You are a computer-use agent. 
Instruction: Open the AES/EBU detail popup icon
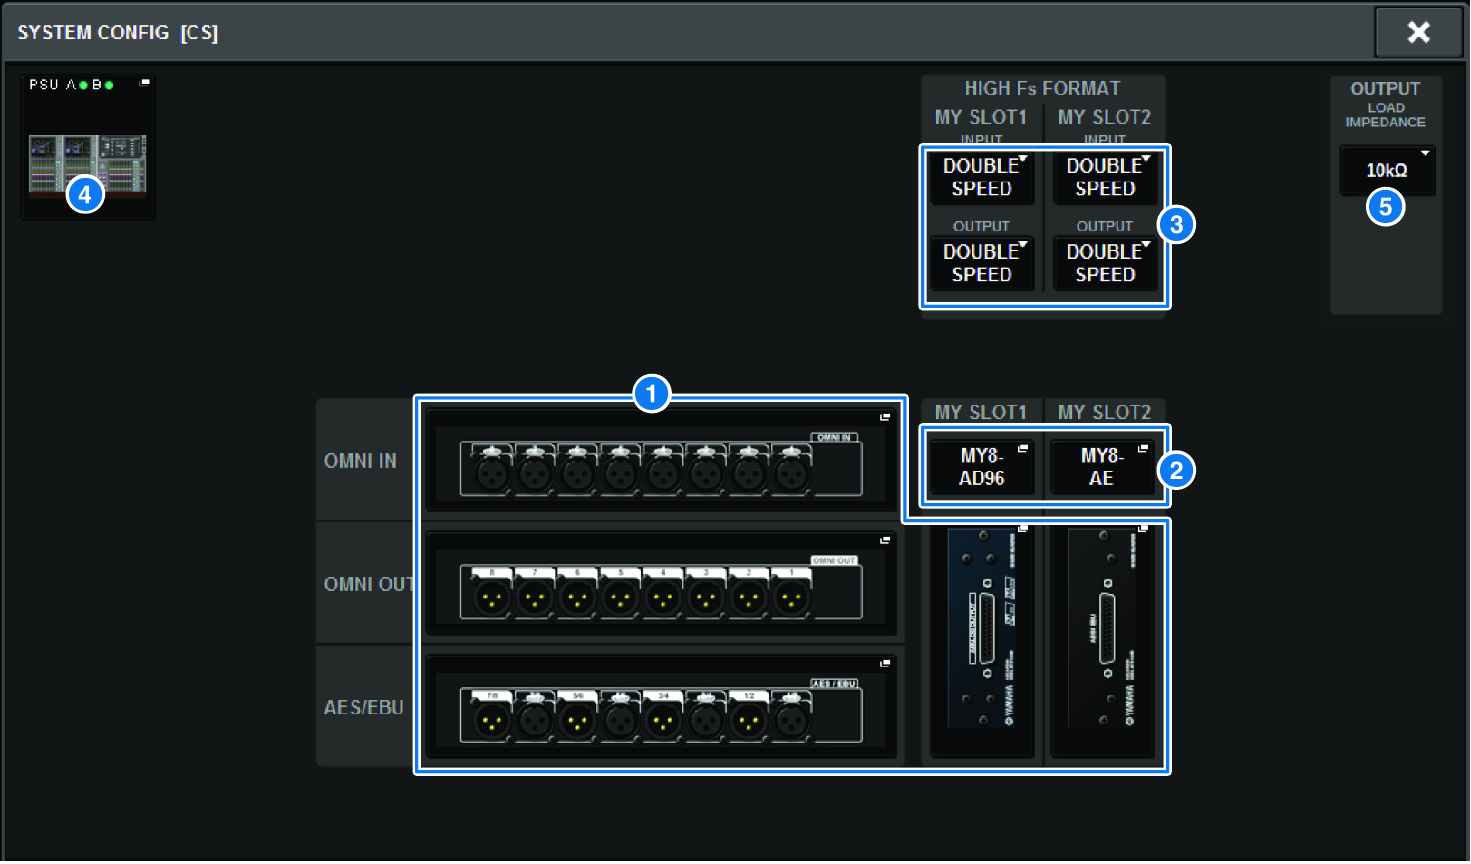(884, 665)
